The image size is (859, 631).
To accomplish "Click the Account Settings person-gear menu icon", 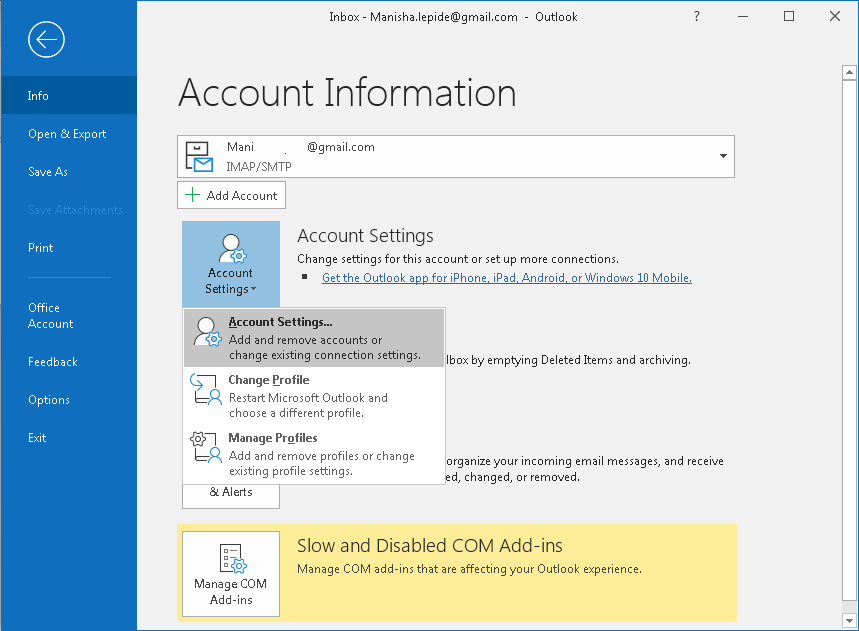I will point(208,331).
